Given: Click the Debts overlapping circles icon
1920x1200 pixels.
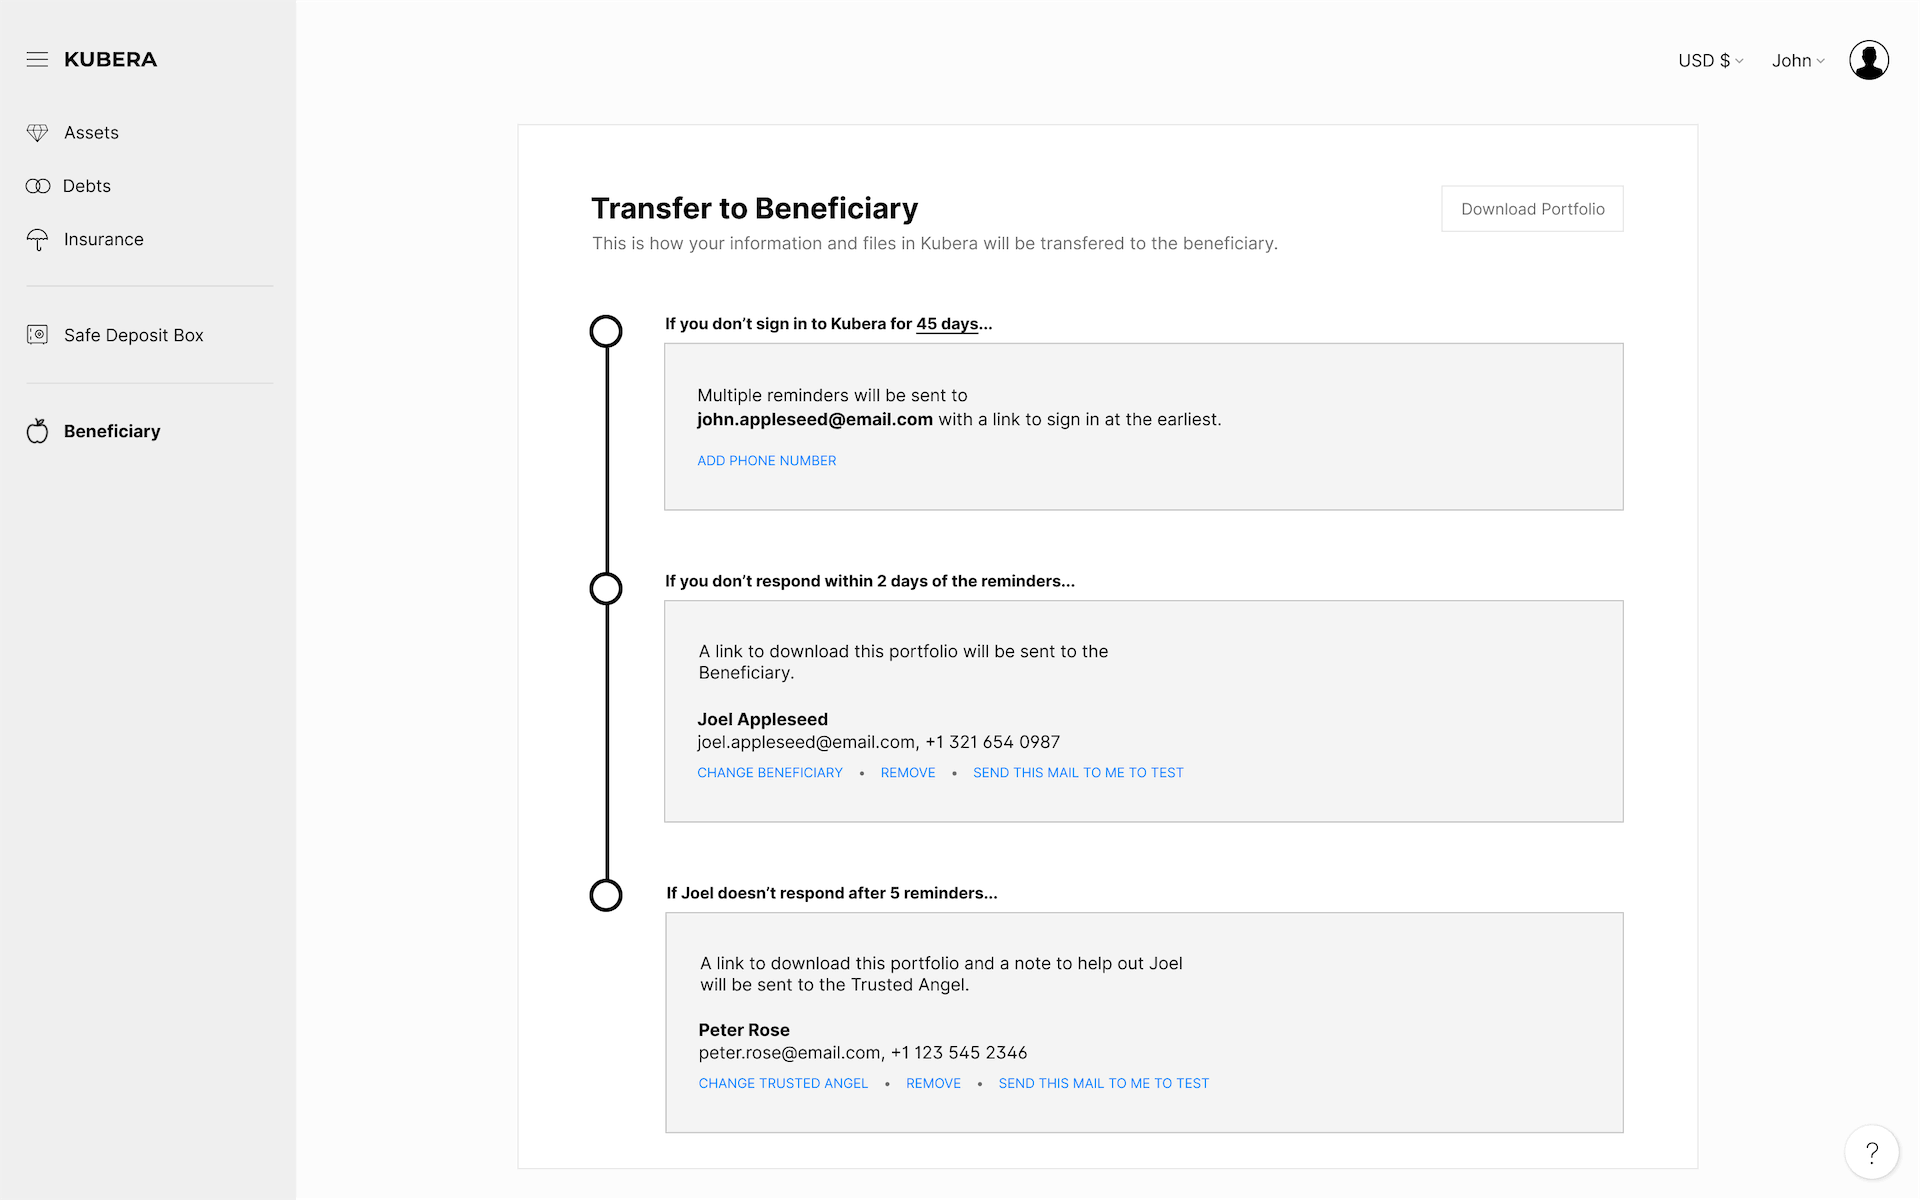Looking at the screenshot, I should (x=38, y=186).
